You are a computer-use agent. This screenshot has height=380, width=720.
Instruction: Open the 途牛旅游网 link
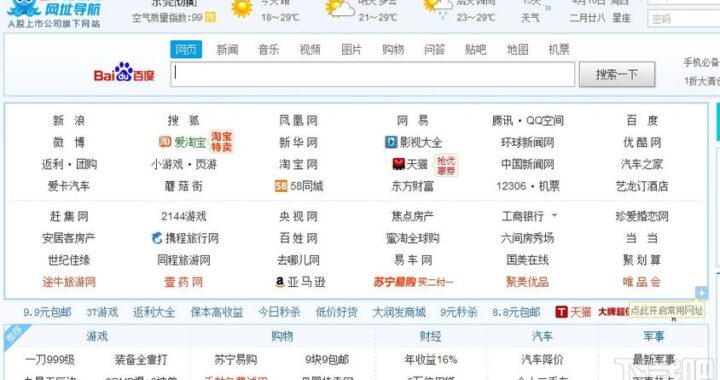click(x=69, y=282)
